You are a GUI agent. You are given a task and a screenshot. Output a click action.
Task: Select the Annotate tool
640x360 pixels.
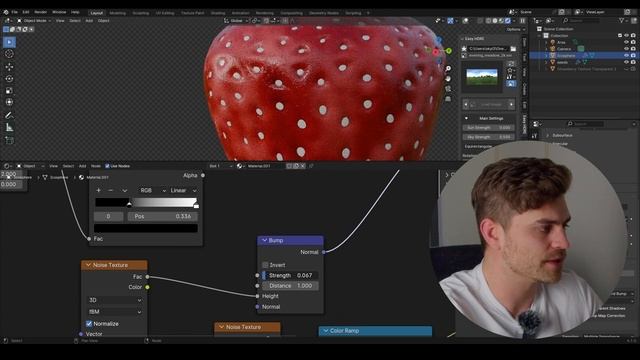click(9, 116)
